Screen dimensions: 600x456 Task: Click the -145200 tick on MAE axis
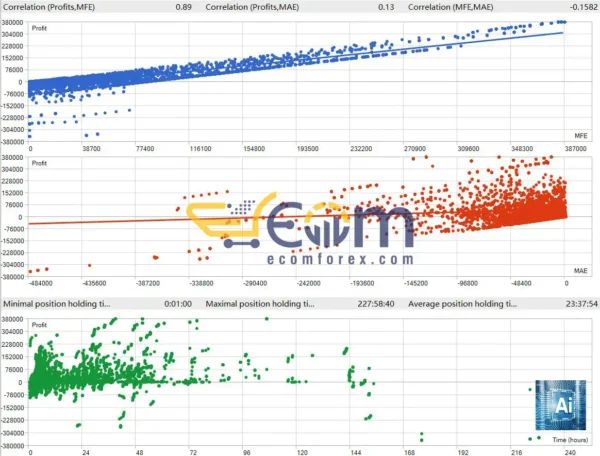[x=416, y=283]
